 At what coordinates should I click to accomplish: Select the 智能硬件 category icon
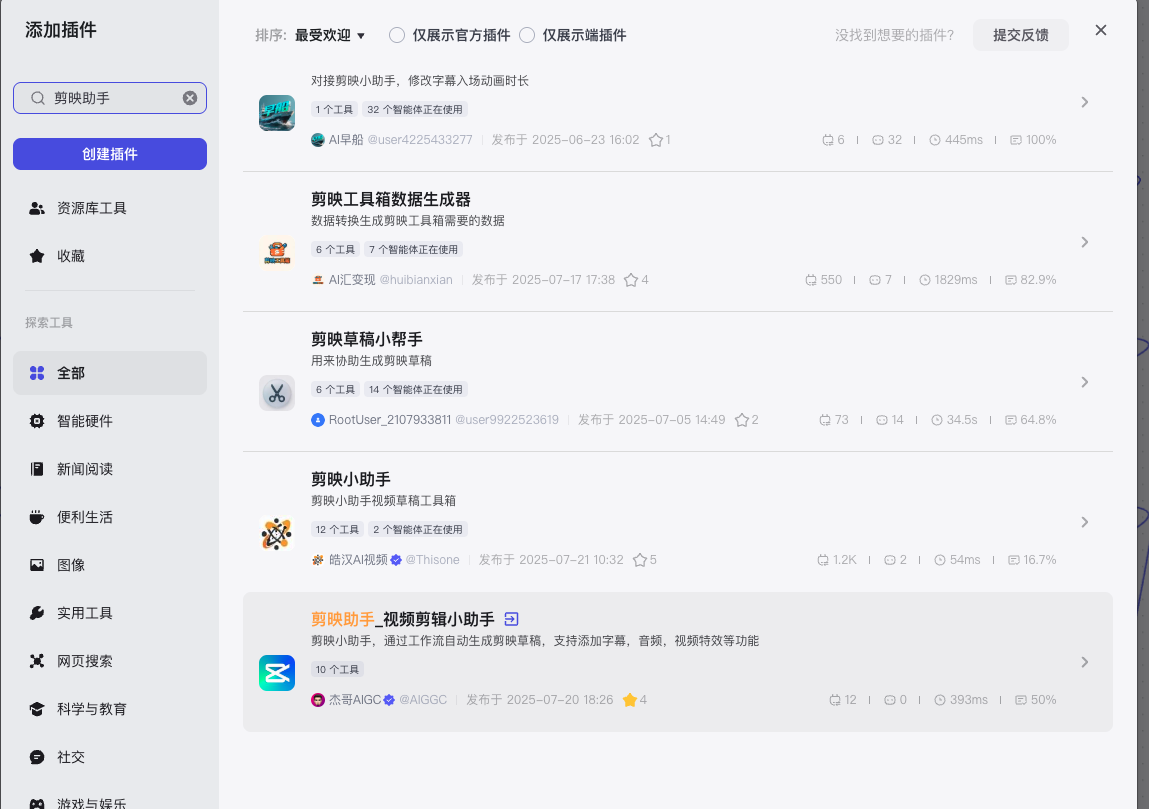[x=38, y=421]
